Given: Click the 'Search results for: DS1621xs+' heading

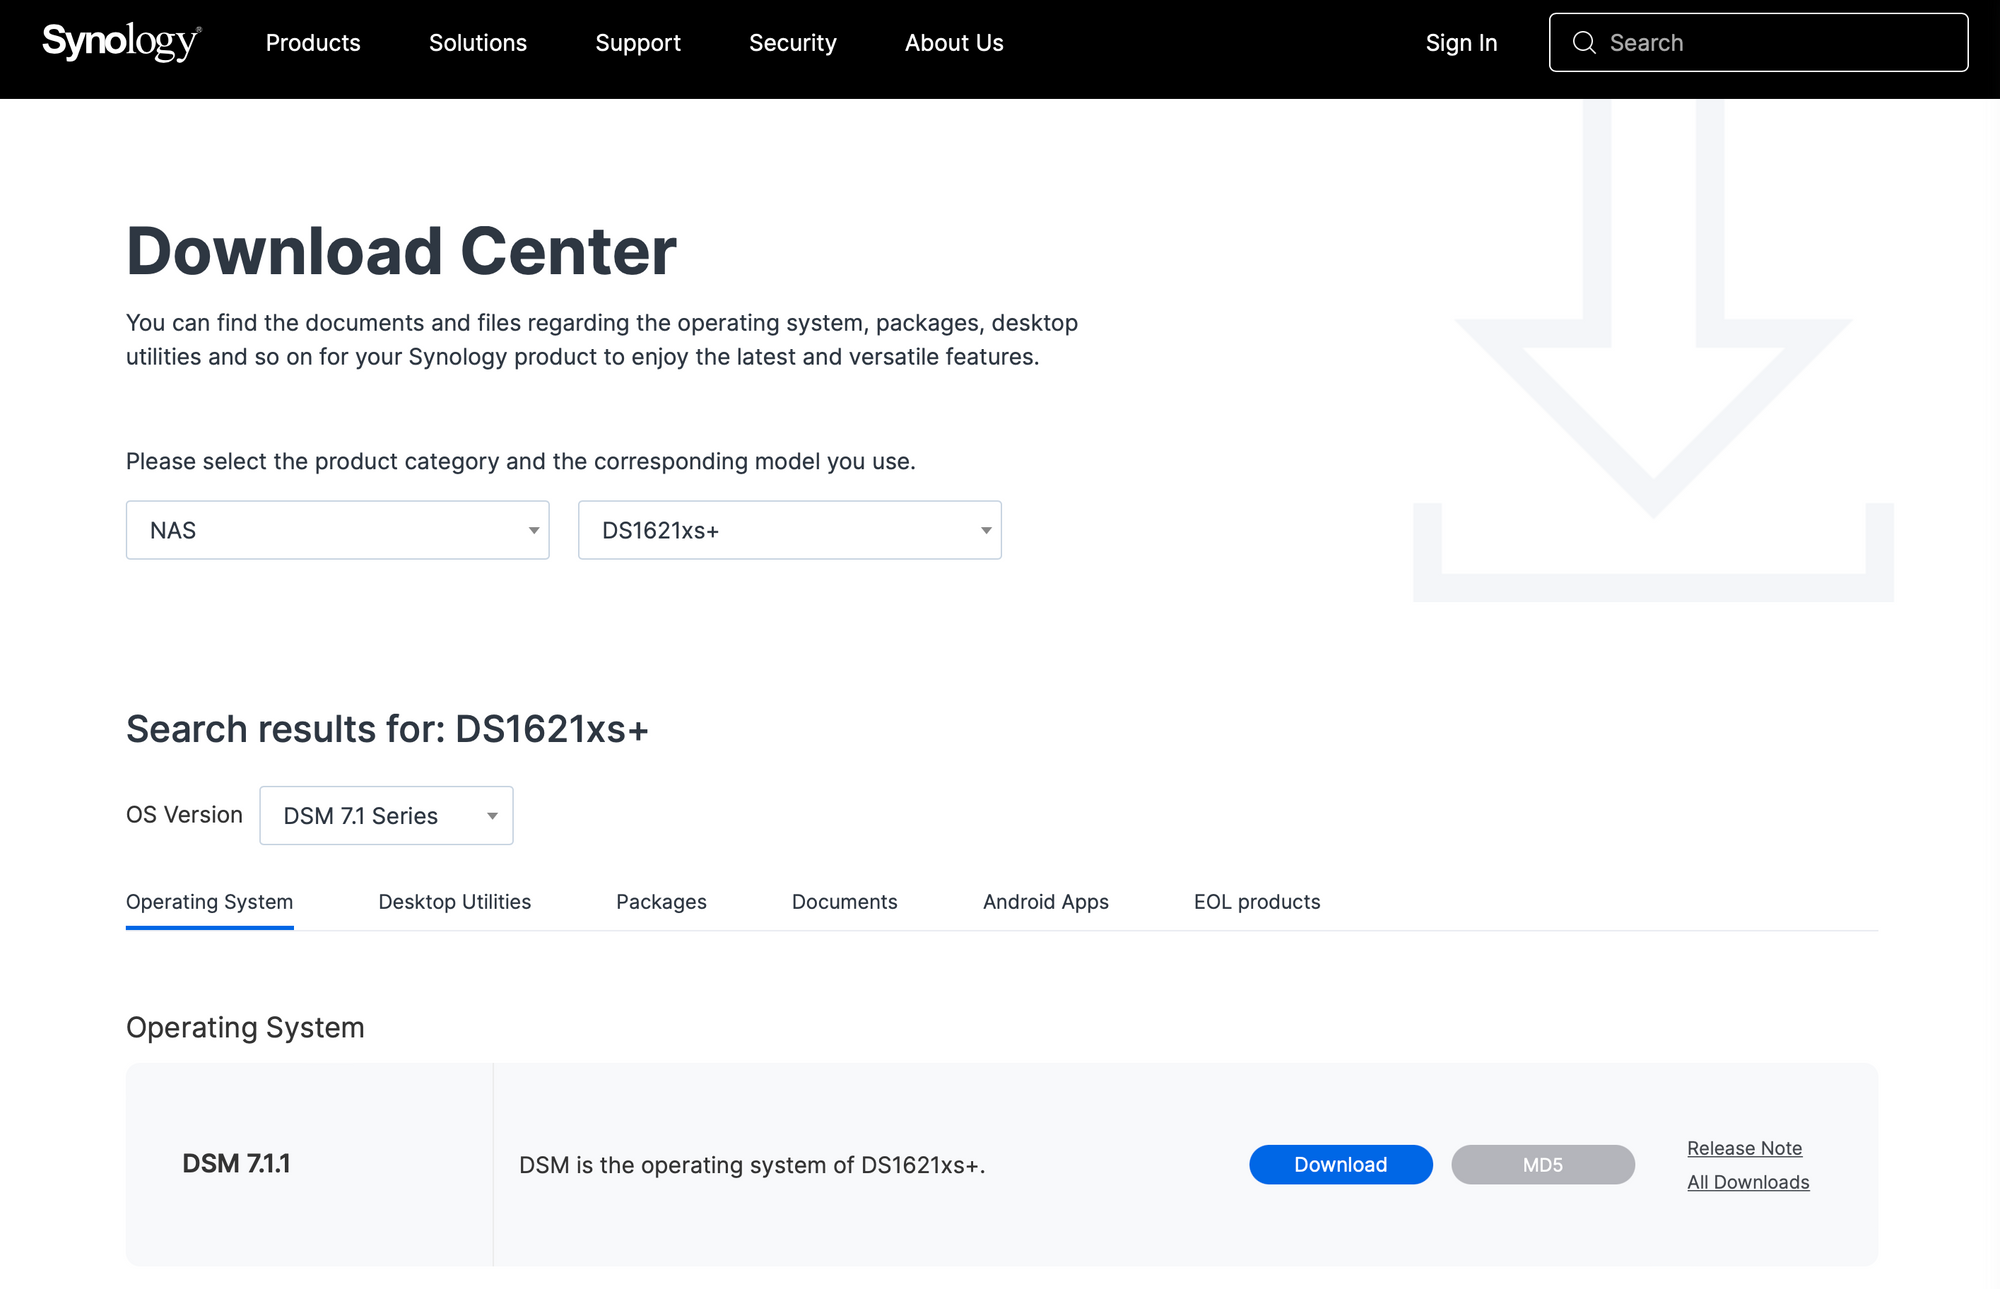Looking at the screenshot, I should point(387,730).
